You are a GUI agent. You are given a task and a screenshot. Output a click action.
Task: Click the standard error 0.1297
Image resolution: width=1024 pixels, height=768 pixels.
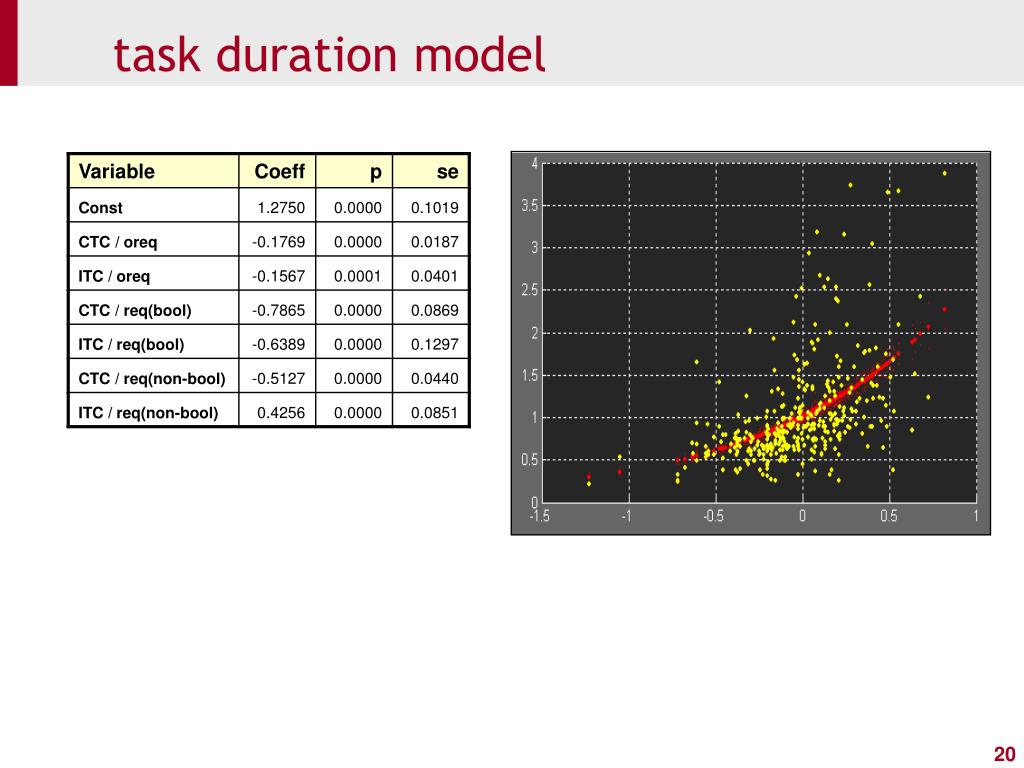pos(434,344)
